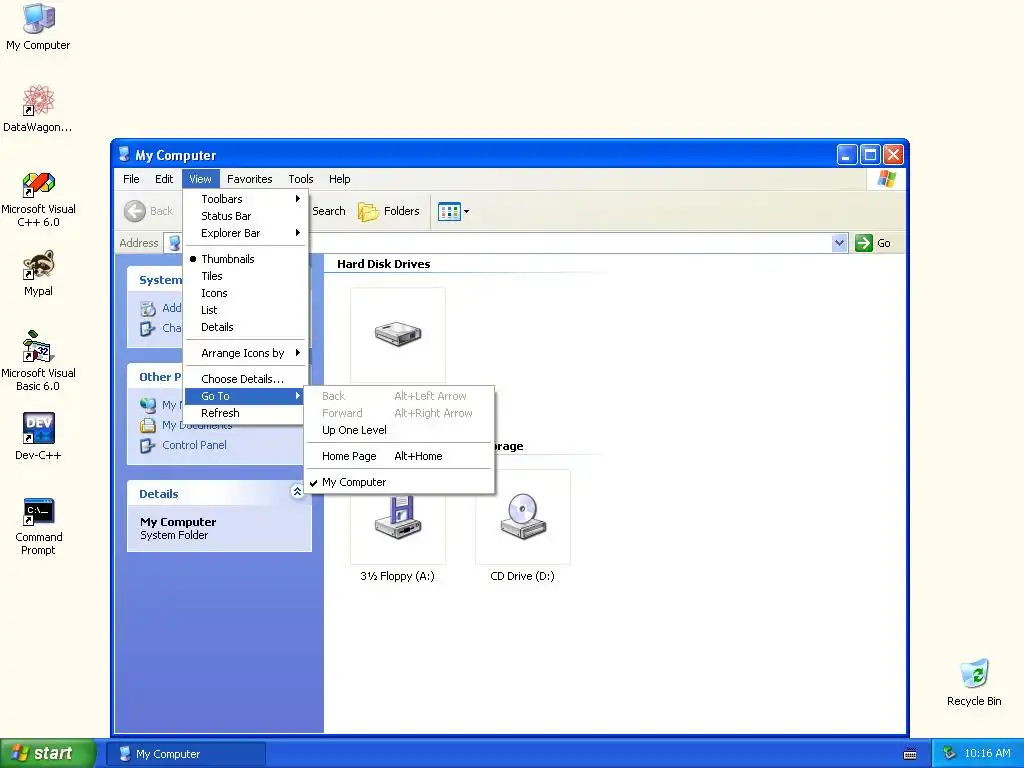Minimize the My Computer window
The width and height of the screenshot is (1024, 768).
[847, 155]
